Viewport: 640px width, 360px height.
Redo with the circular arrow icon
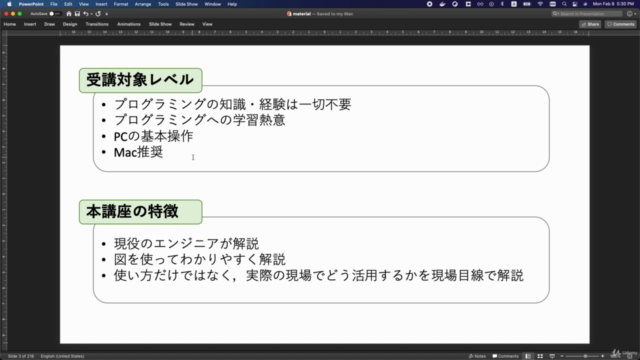point(98,14)
